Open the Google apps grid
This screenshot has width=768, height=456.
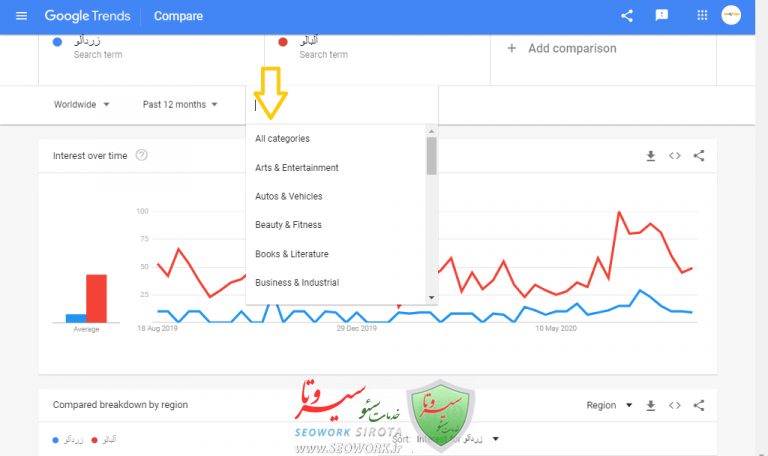click(702, 16)
